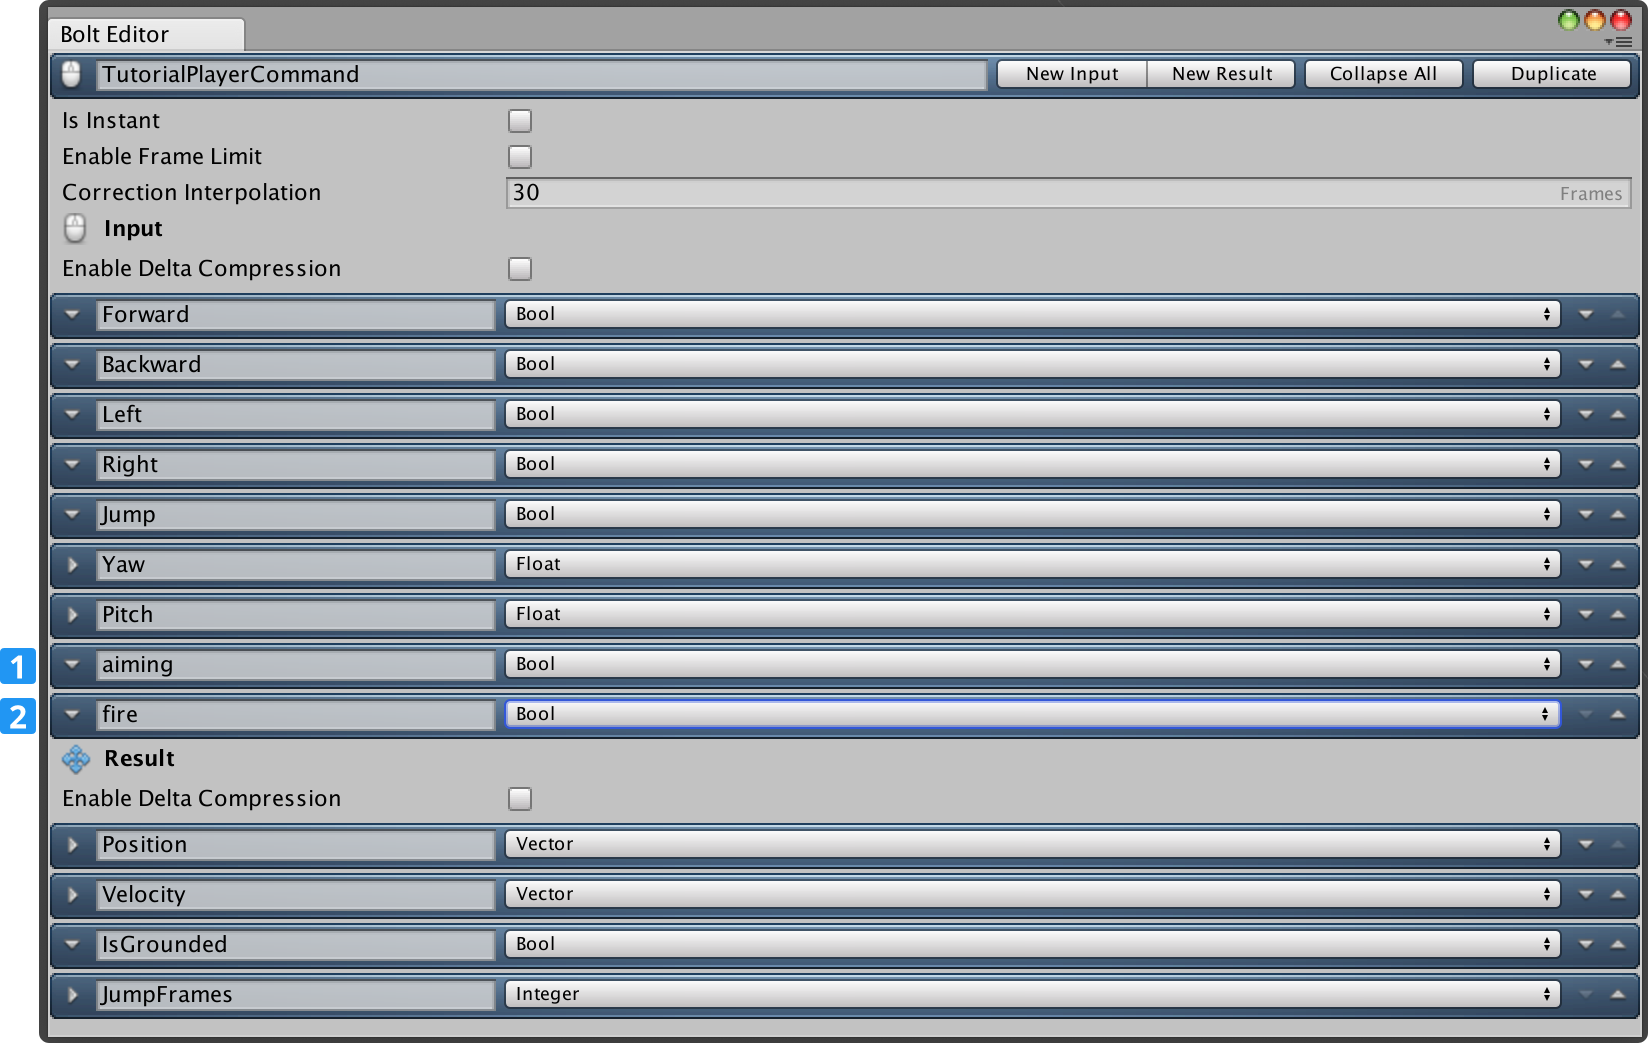Open the fire type dropdown
1648x1043 pixels.
pos(1032,714)
